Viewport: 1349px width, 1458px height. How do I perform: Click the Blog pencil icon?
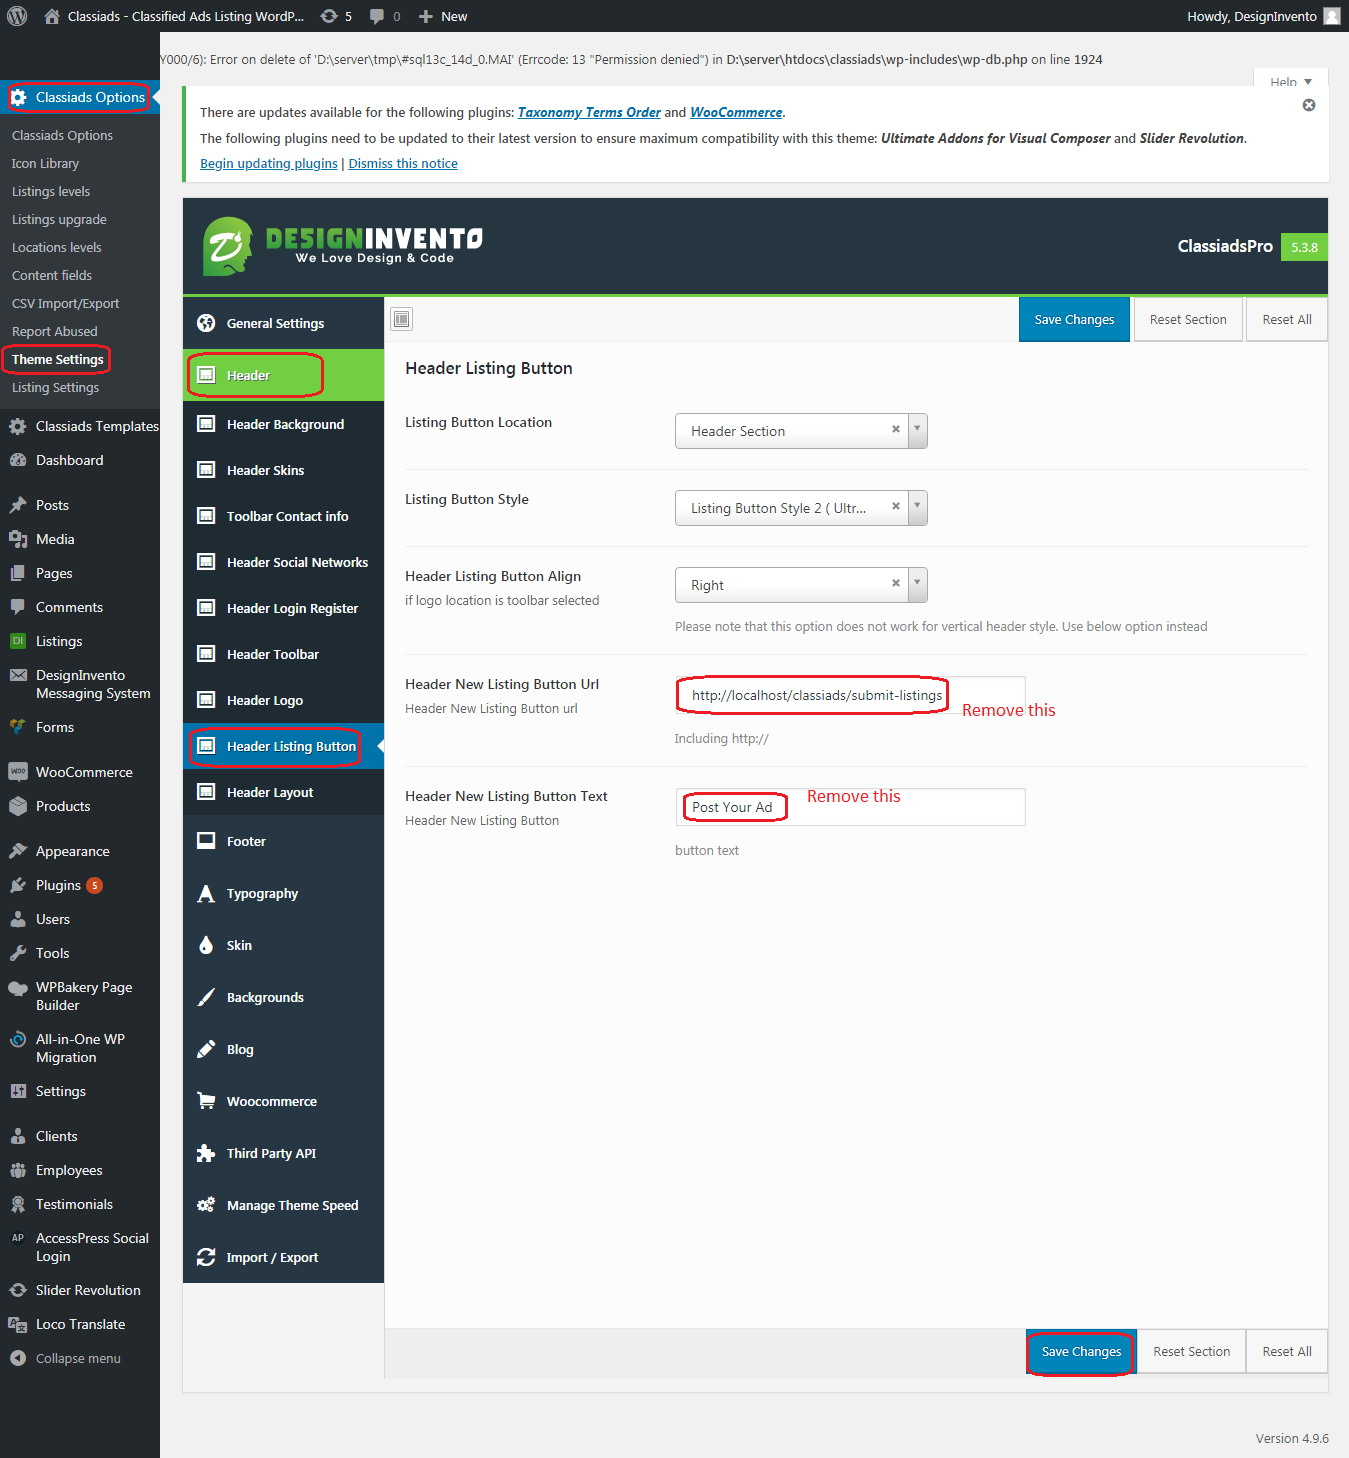(206, 1049)
